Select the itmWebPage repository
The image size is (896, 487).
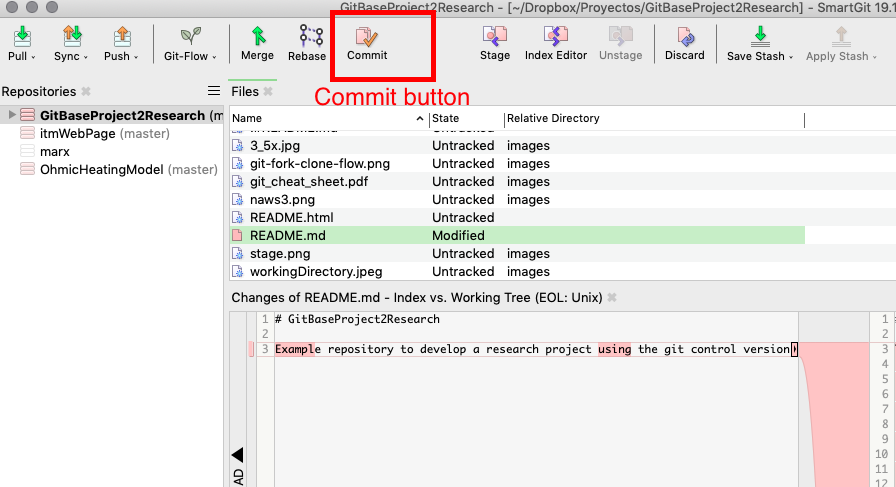[78, 133]
